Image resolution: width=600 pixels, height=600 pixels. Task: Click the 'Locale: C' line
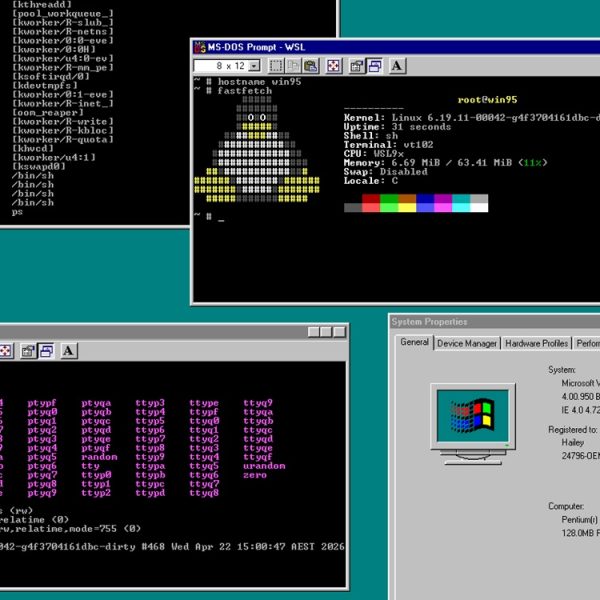point(370,181)
